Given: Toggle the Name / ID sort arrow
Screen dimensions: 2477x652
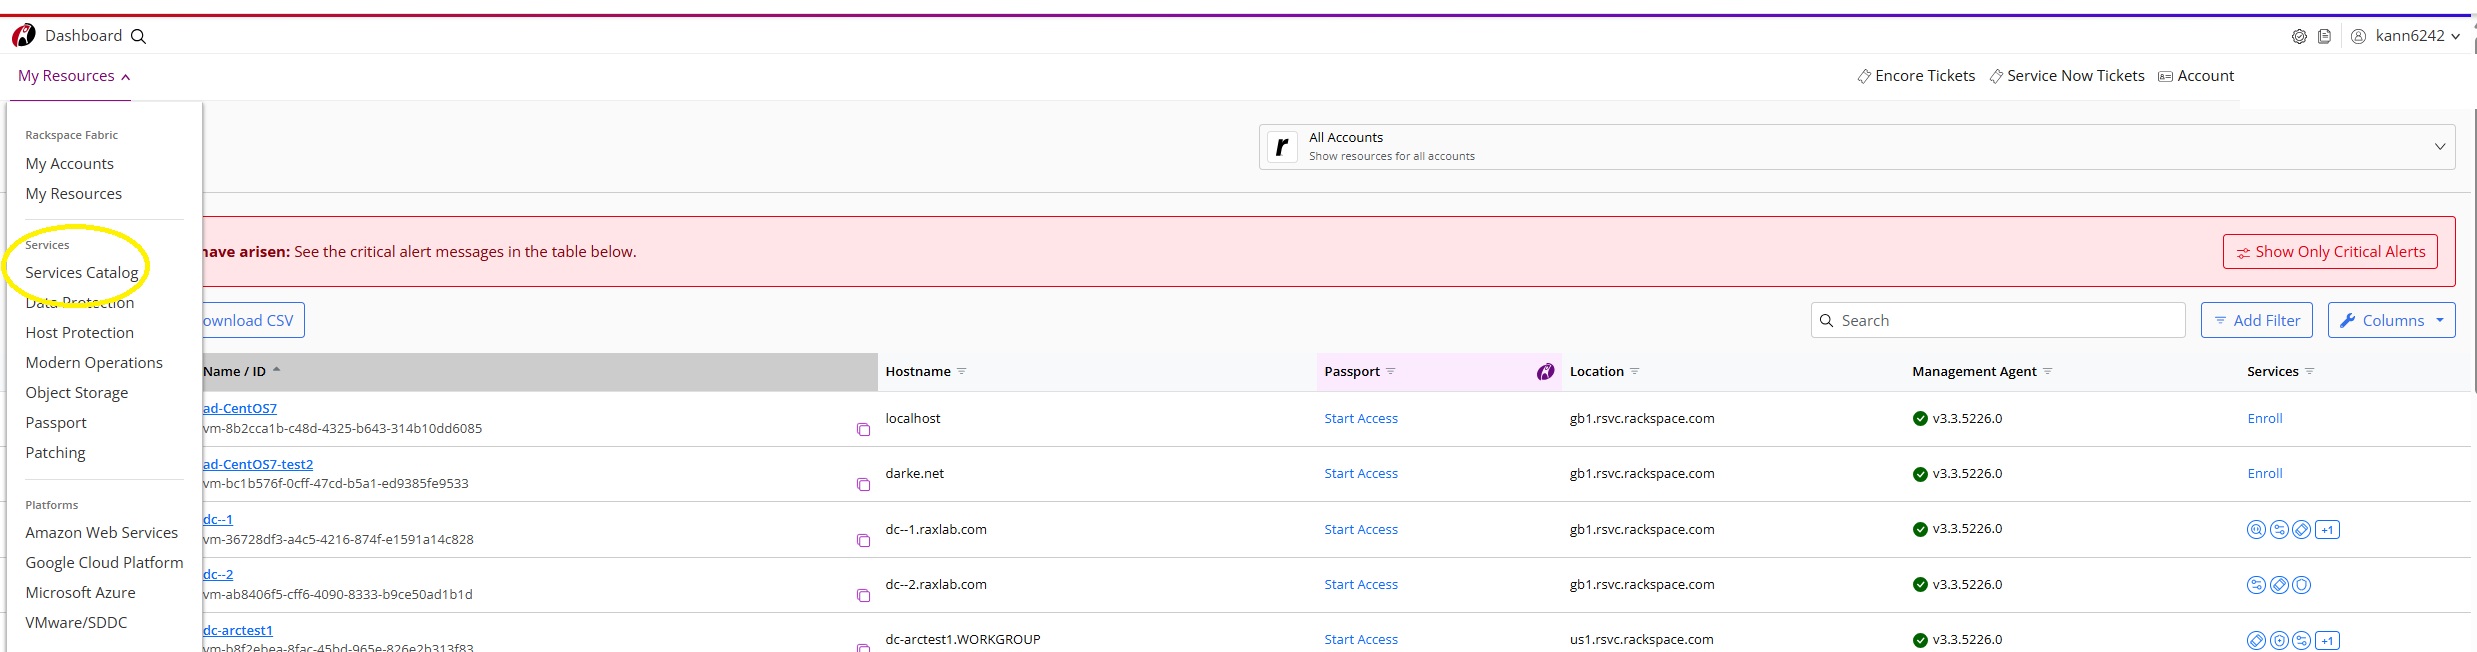Looking at the screenshot, I should coord(277,370).
